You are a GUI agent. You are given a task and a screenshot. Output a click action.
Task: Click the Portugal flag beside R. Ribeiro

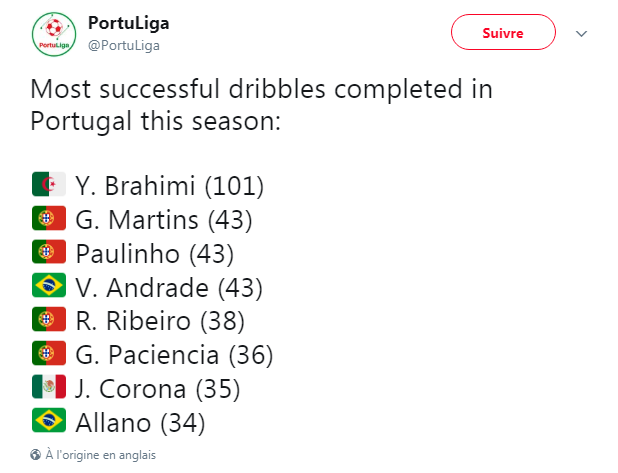48,320
